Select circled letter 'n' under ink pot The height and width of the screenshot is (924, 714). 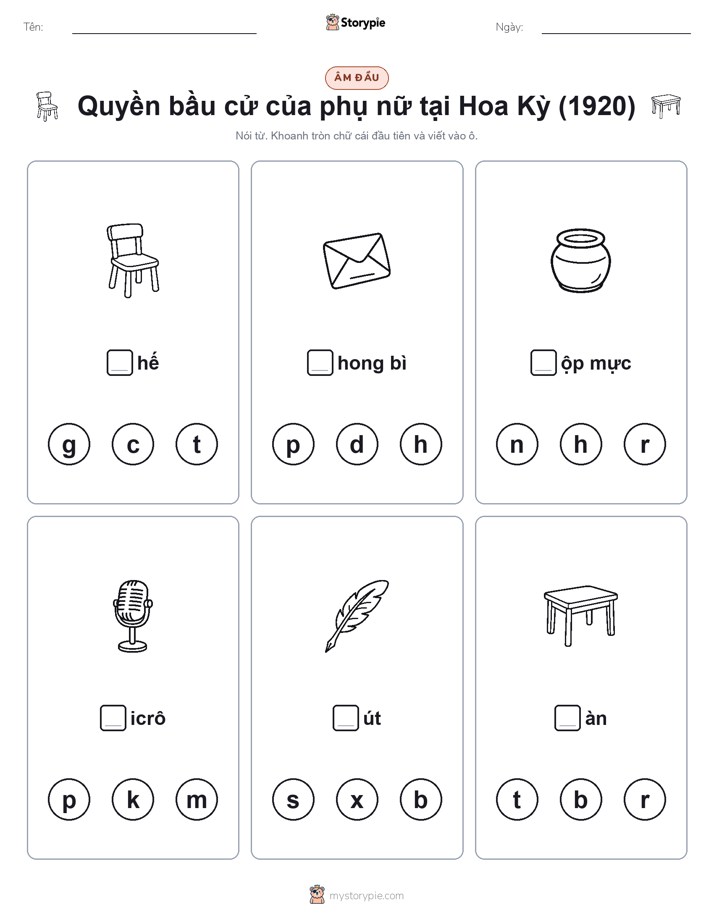(x=517, y=444)
